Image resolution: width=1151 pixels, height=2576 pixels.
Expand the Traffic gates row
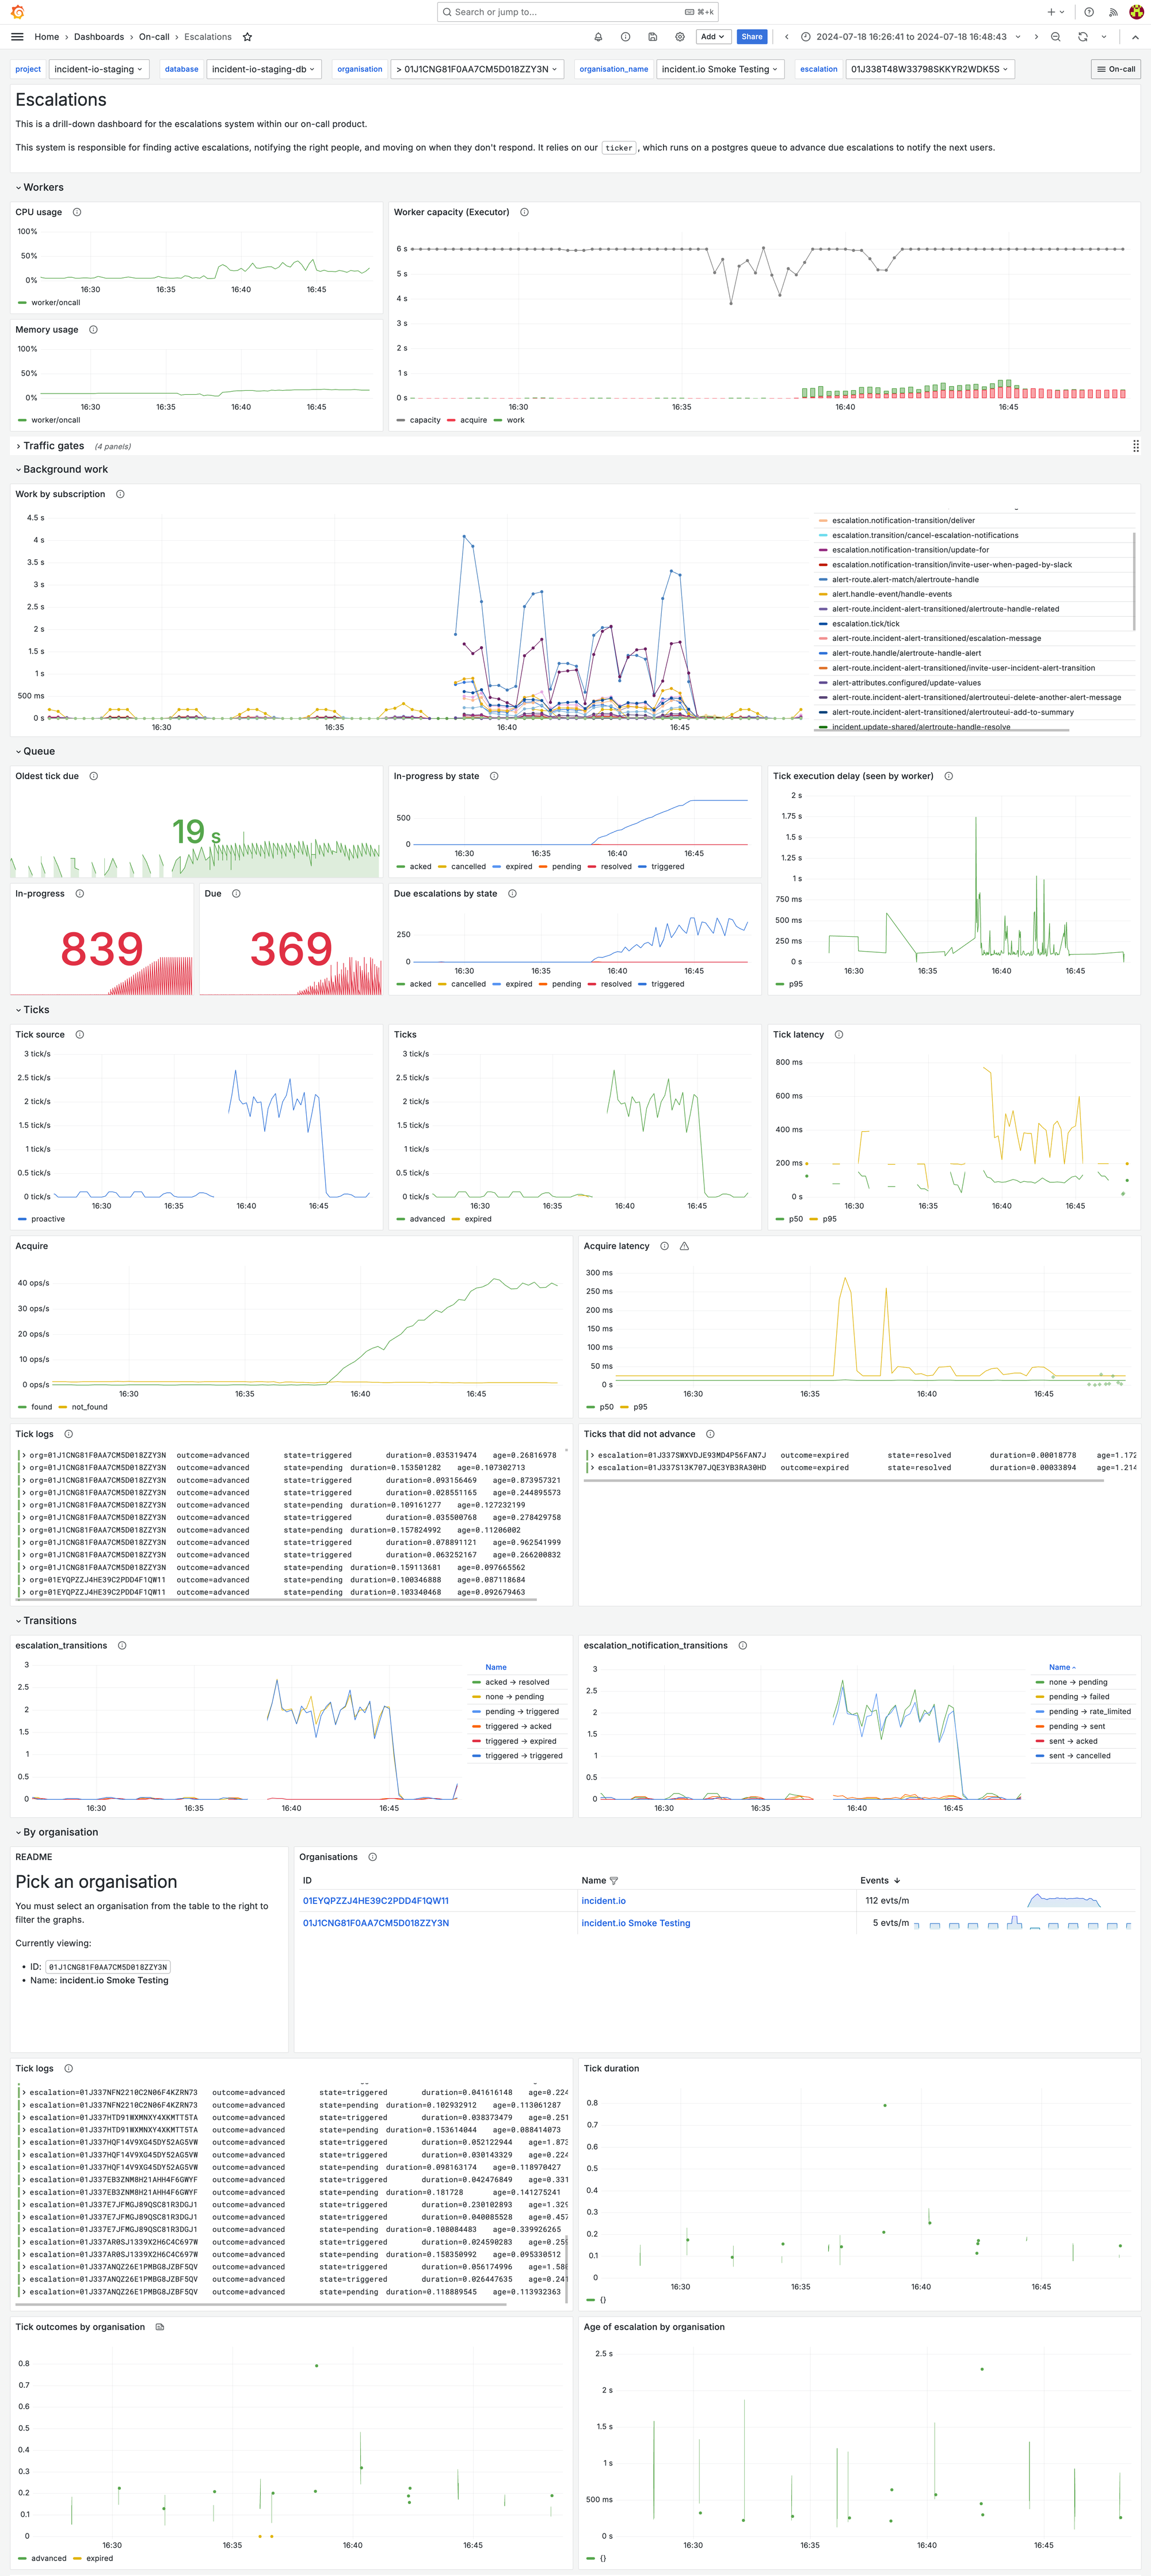pos(53,446)
